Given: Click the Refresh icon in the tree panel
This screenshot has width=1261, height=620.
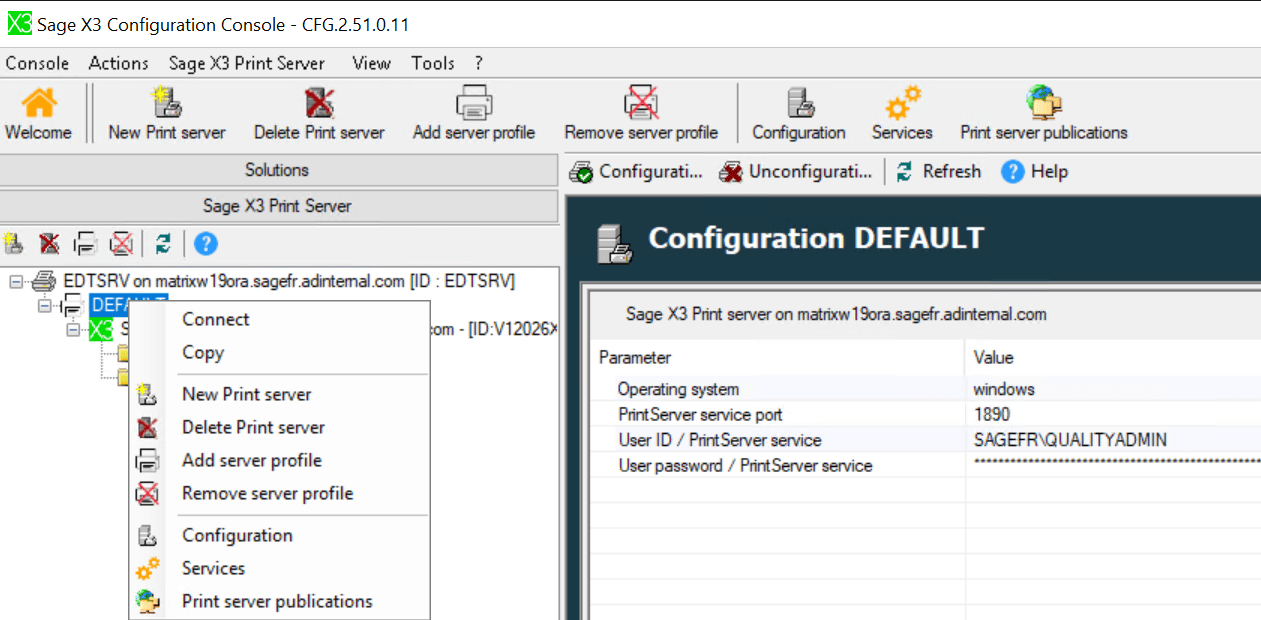Looking at the screenshot, I should coord(164,243).
